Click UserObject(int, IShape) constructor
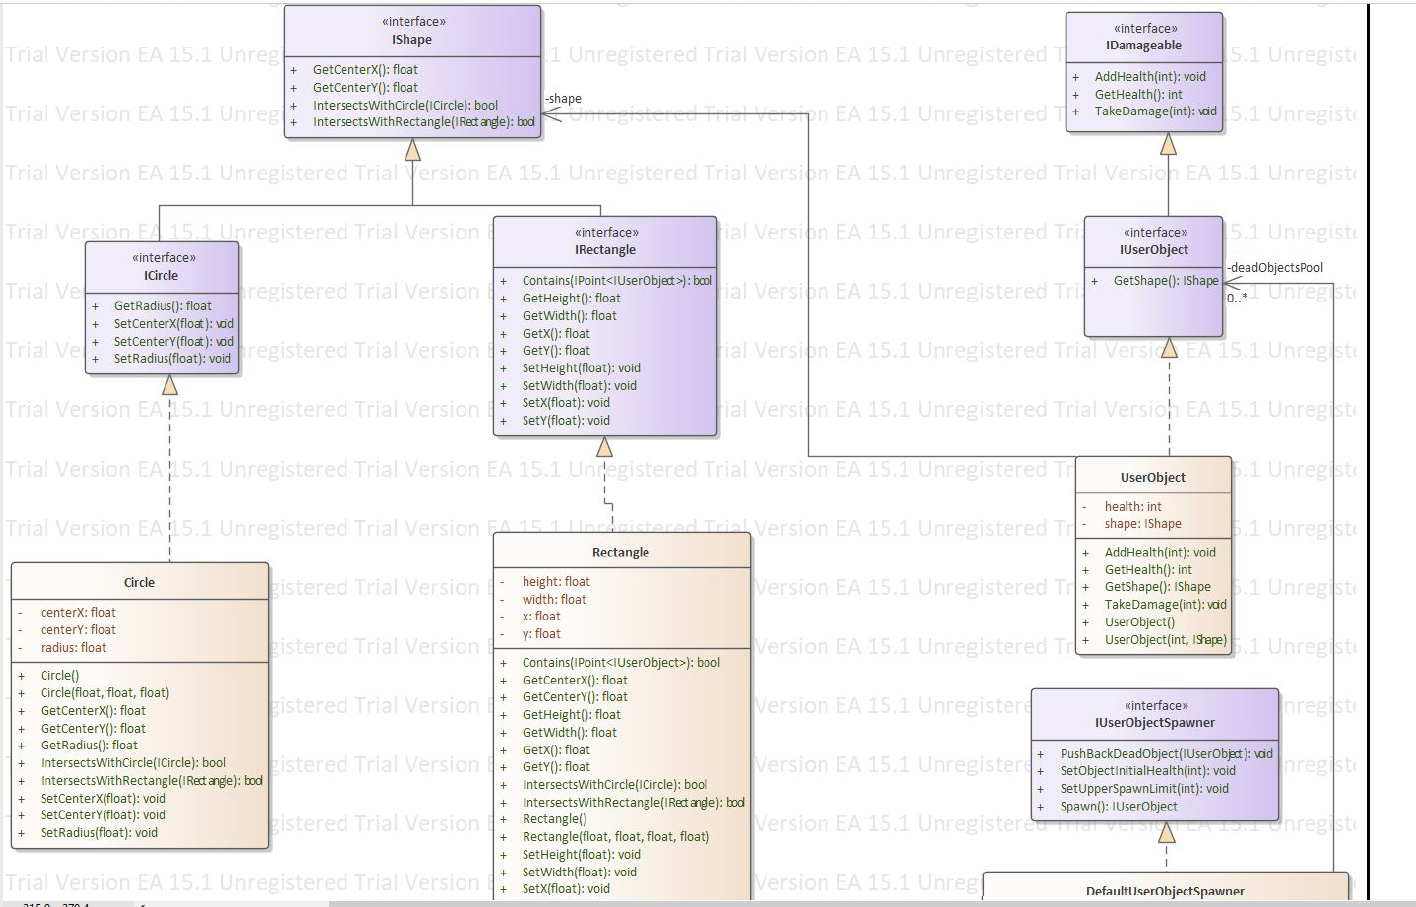1416x907 pixels. pyautogui.click(x=1166, y=640)
